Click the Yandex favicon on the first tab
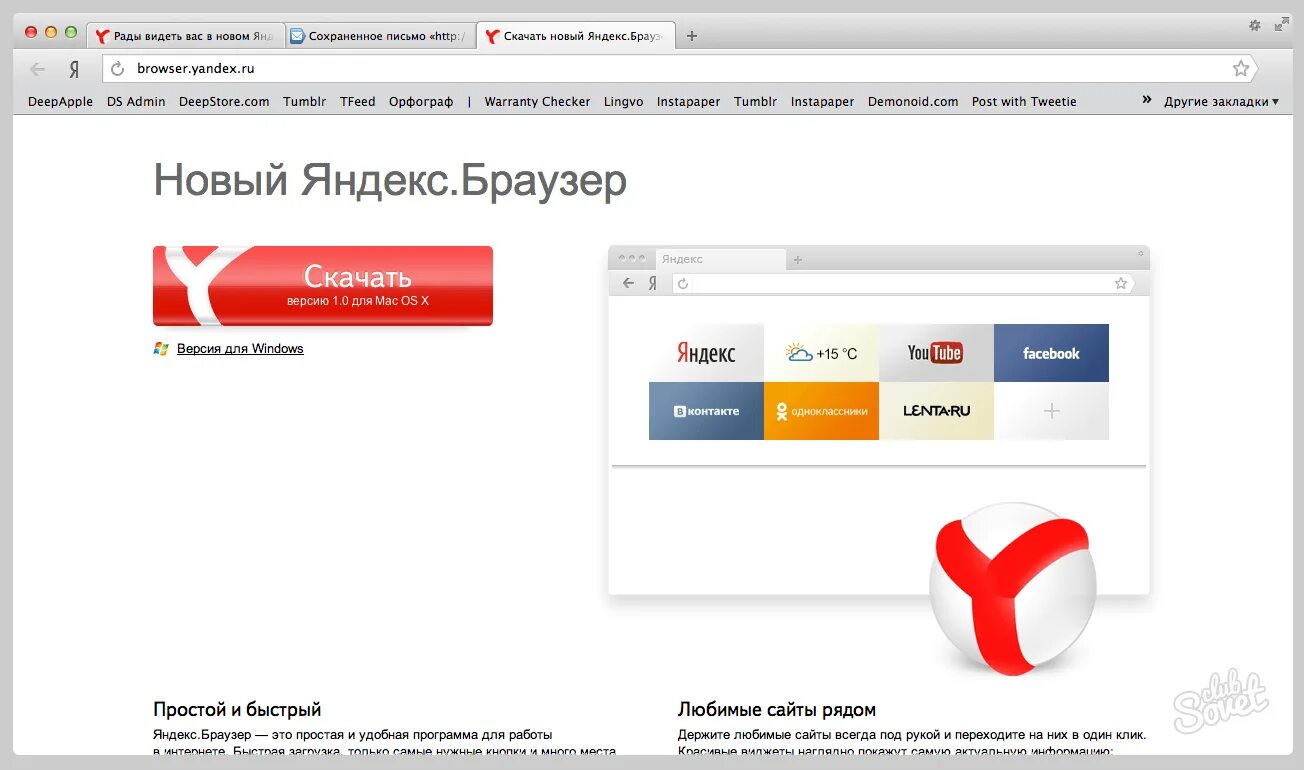 point(102,37)
